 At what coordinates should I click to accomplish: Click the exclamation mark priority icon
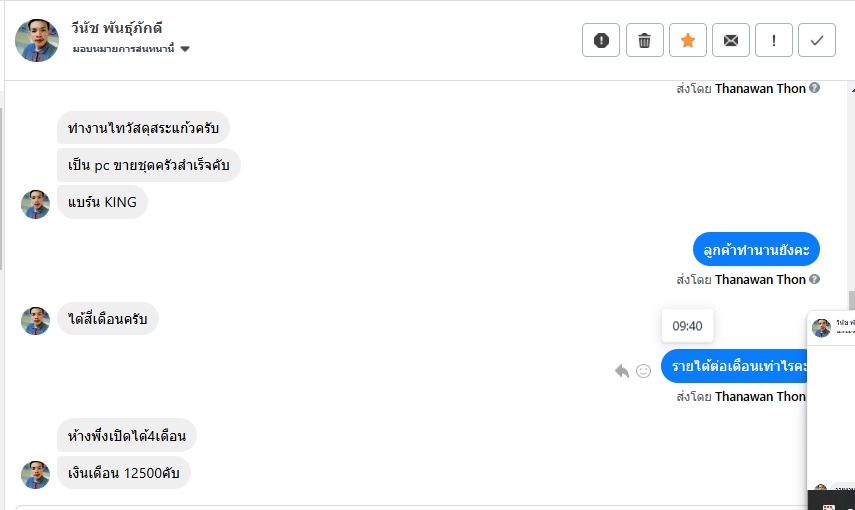pyautogui.click(x=773, y=40)
